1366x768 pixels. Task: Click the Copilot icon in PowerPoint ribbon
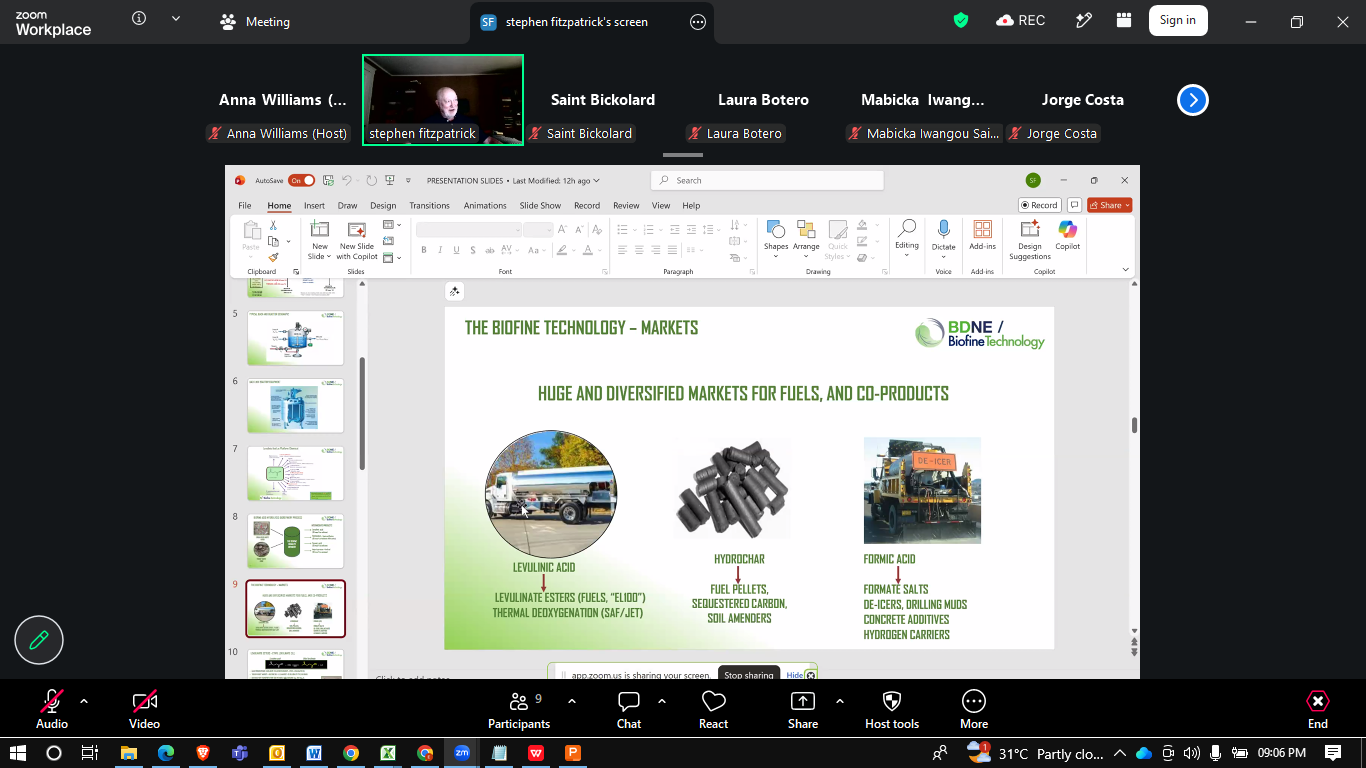pos(1067,234)
